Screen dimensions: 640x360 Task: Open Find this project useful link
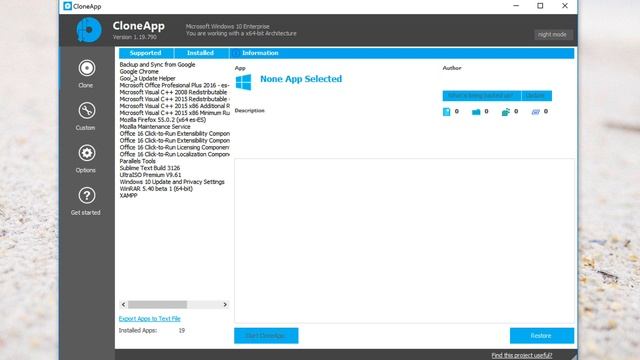pyautogui.click(x=522, y=356)
